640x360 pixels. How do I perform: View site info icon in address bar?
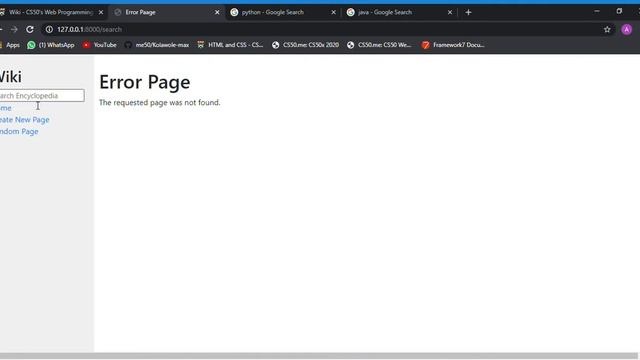(49, 29)
